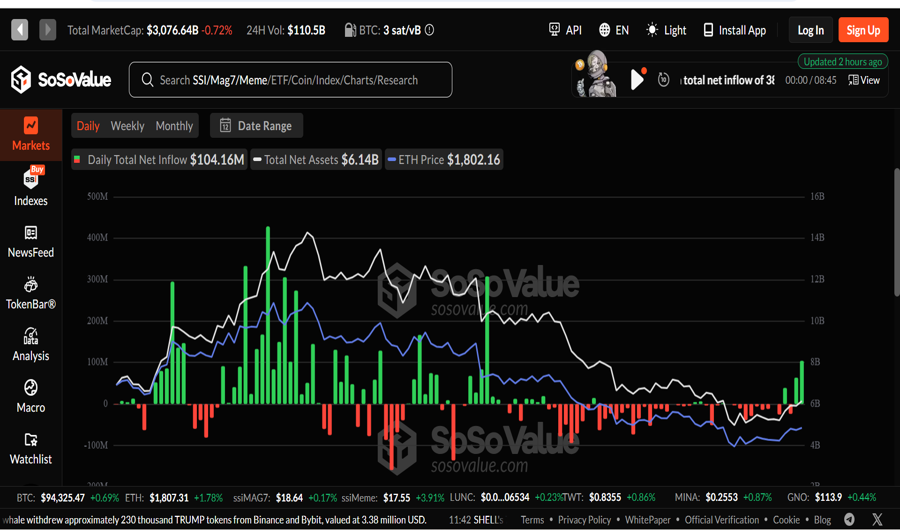Click the astronaut avatar thumbnail
900x530 pixels.
(x=596, y=75)
